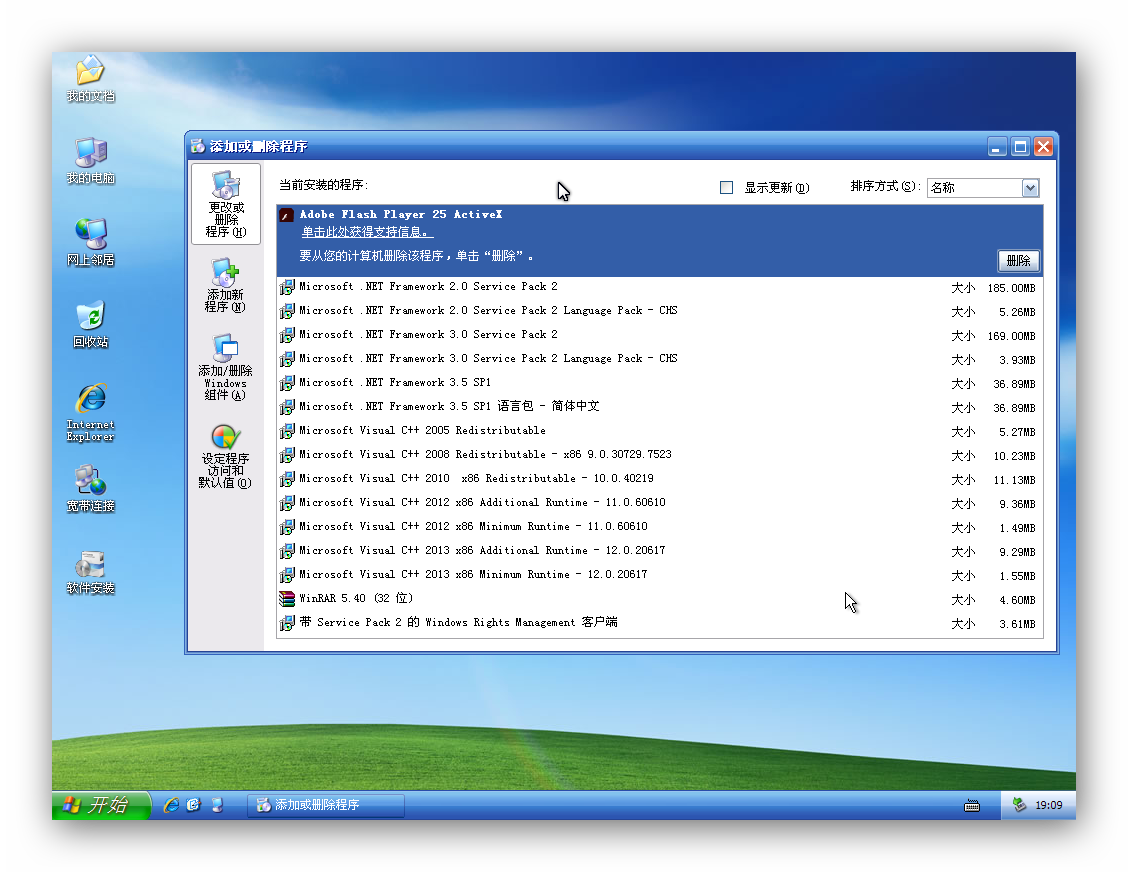The width and height of the screenshot is (1128, 872).
Task: Click the WinRAR 5.40 program icon
Action: tap(287, 599)
